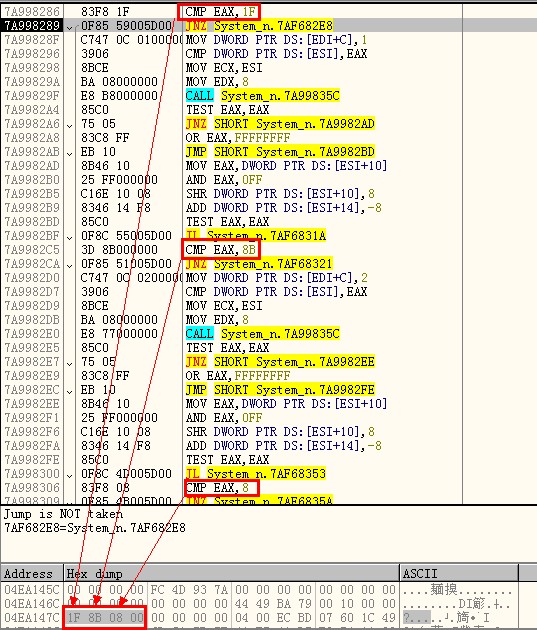Click the 'Jump is NOT taken' info line
Screen dimensions: 537x630
click(x=63, y=514)
